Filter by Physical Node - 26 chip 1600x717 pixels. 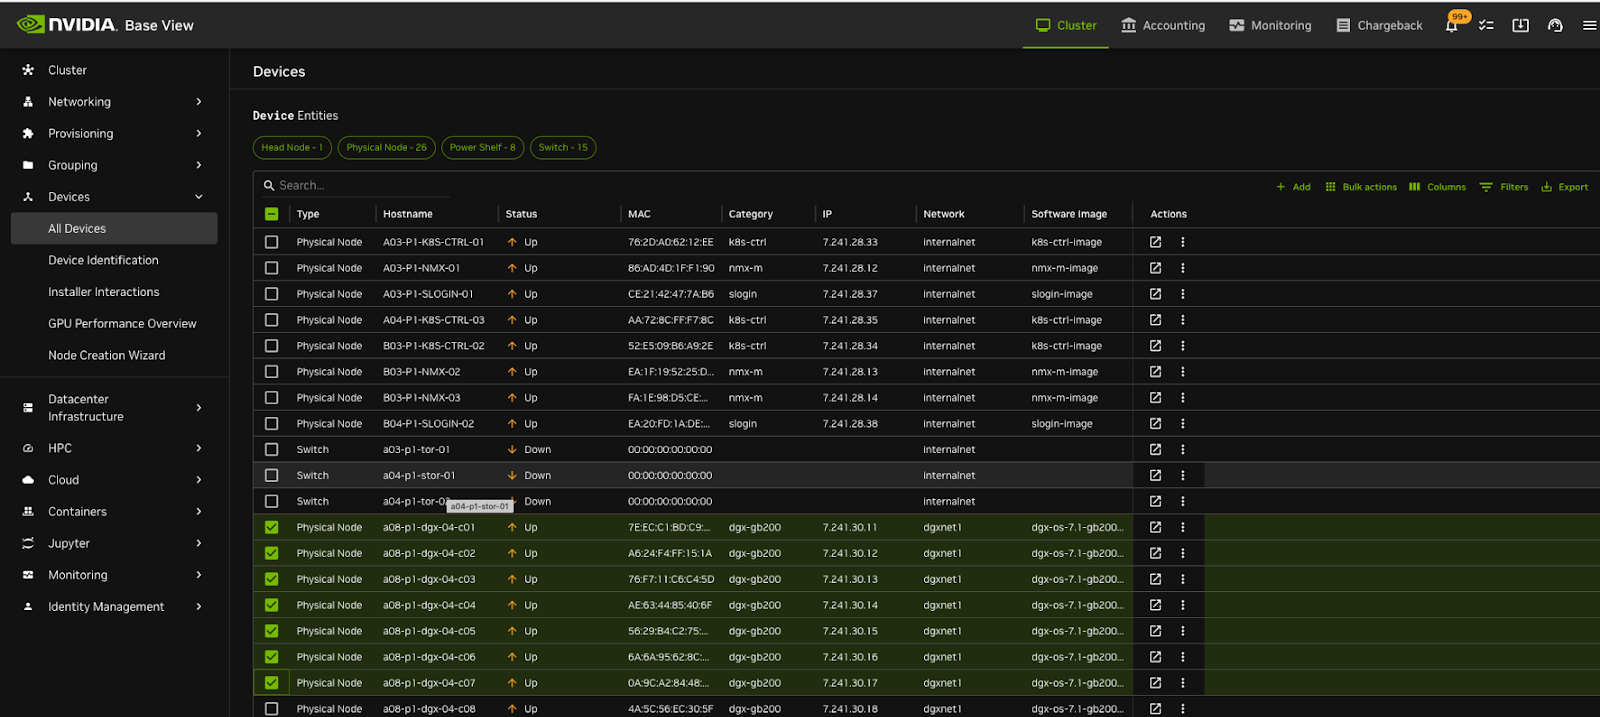tap(386, 148)
